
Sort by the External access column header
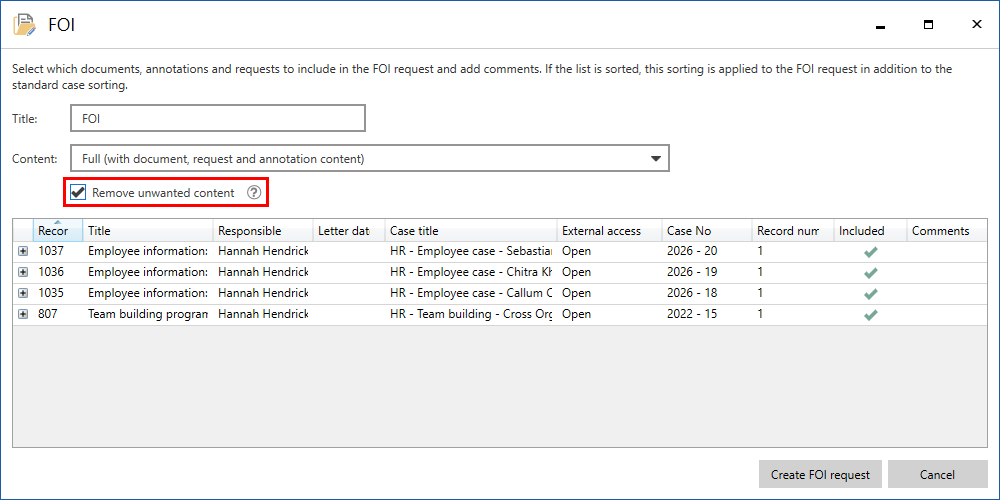coord(607,231)
